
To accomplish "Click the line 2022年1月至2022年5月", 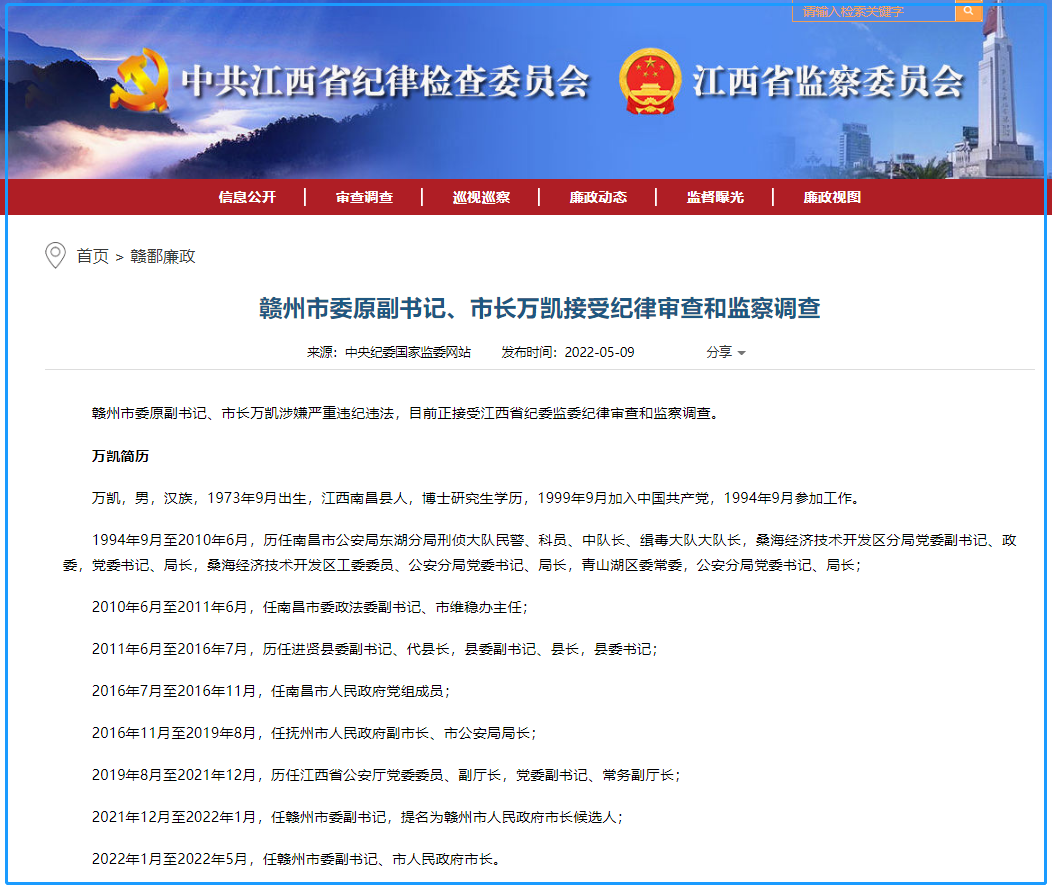I will point(296,859).
